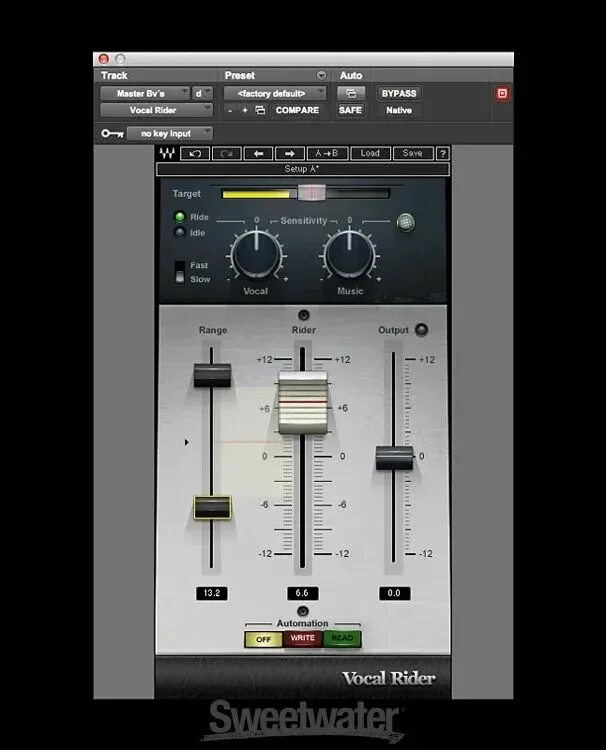This screenshot has width=606, height=750.
Task: Select Ride mode indicator
Action: point(180,217)
